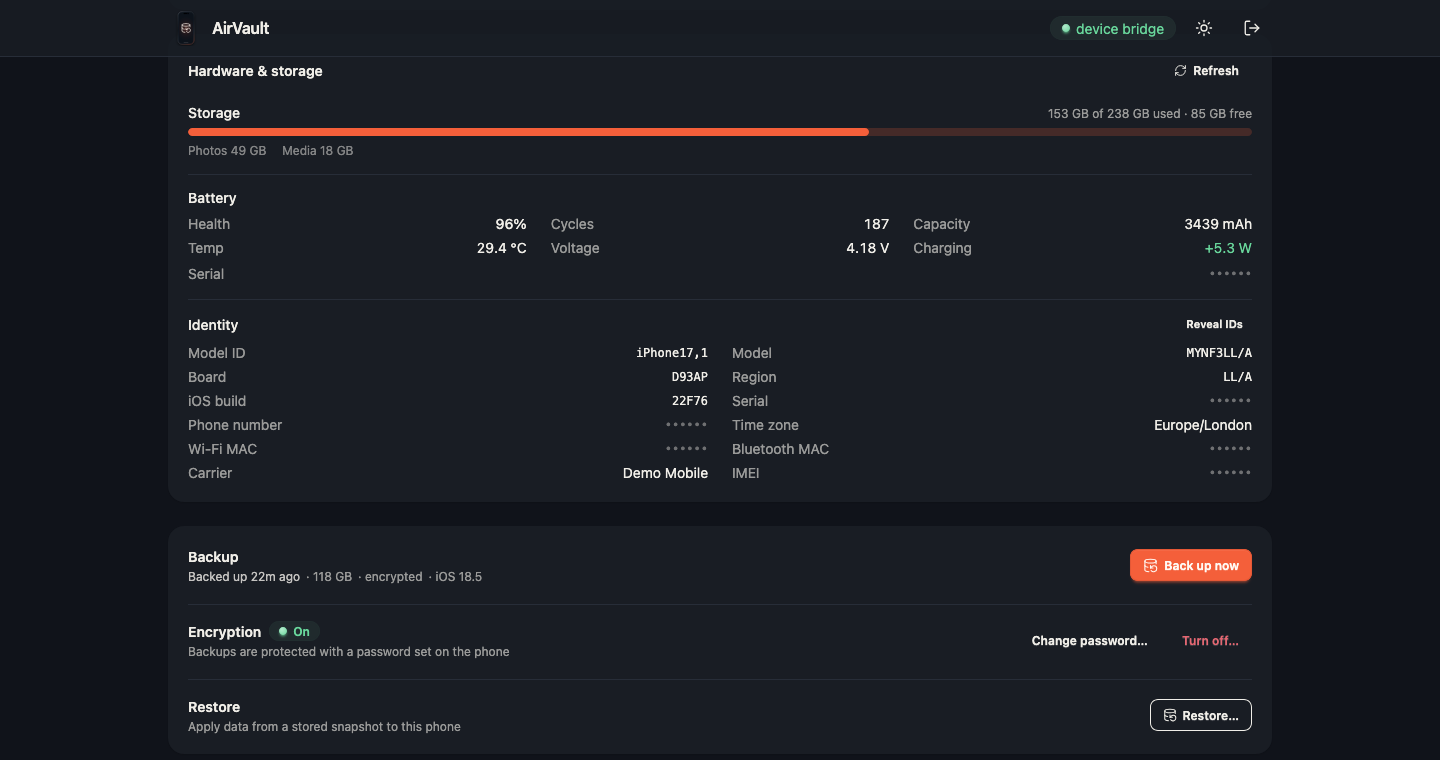The image size is (1440, 760).
Task: Turn off backup encryption
Action: (x=1210, y=641)
